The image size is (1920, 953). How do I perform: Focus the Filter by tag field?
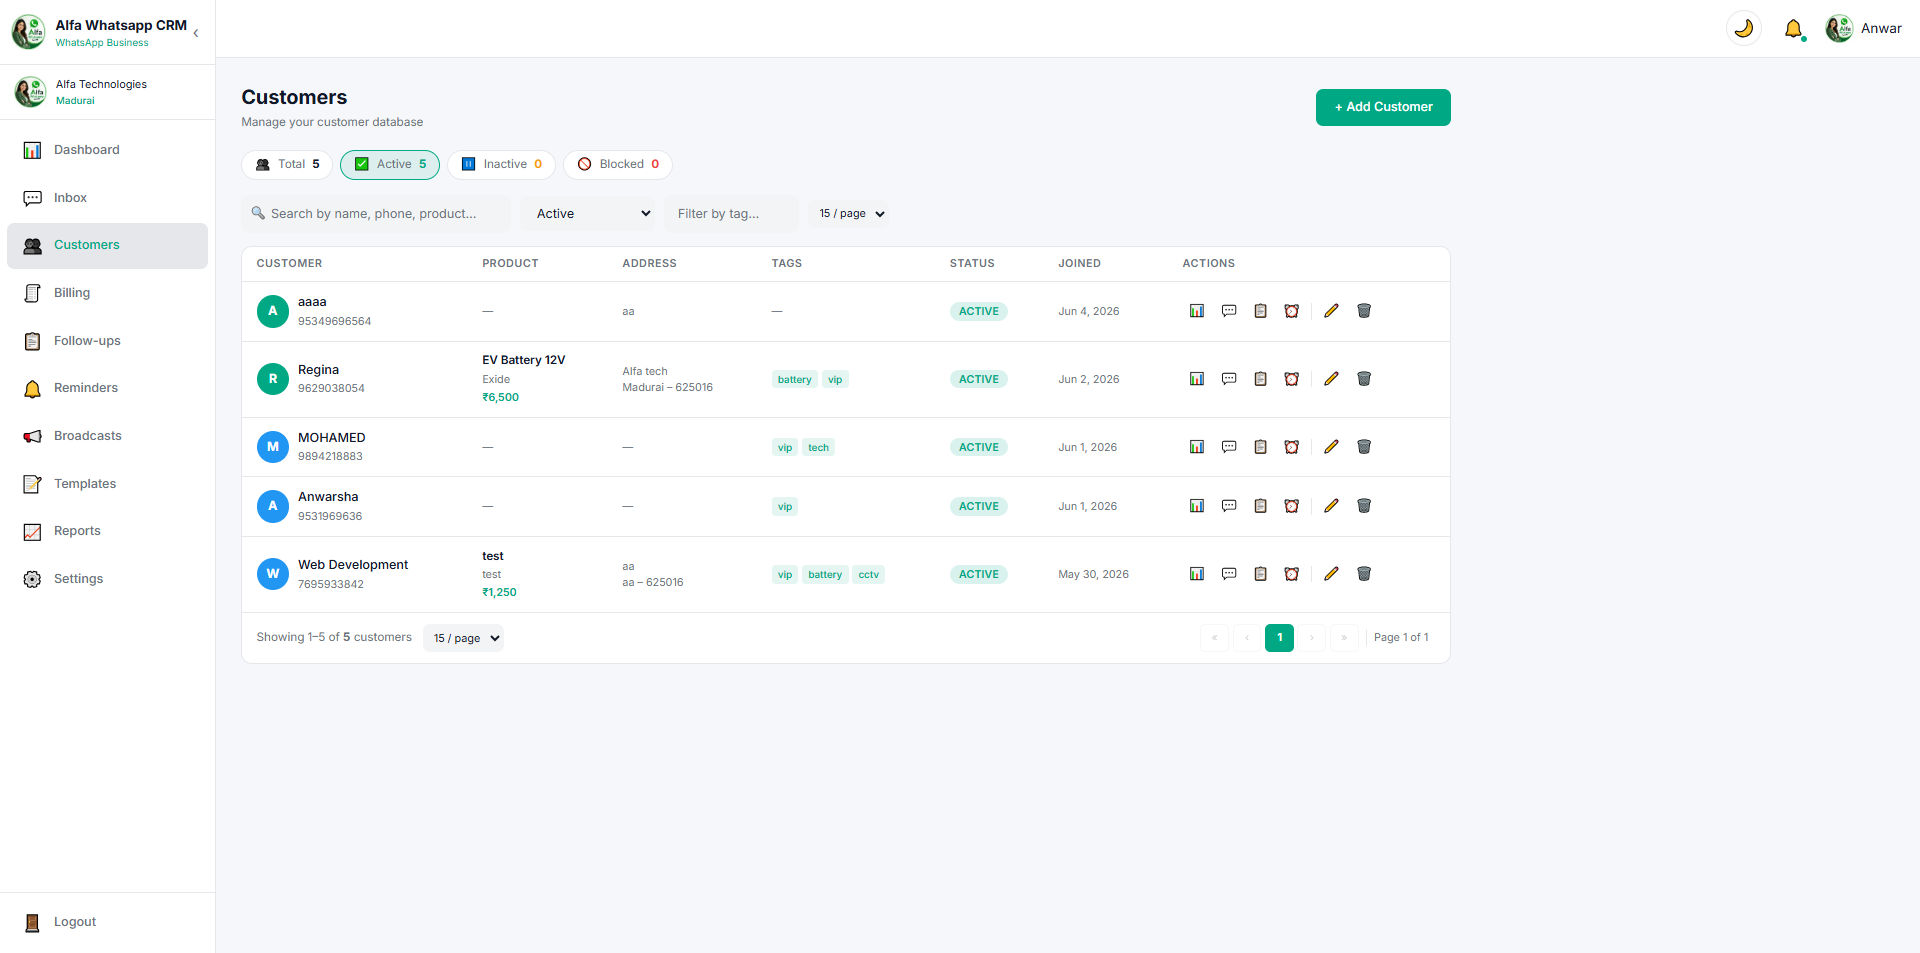tap(733, 214)
